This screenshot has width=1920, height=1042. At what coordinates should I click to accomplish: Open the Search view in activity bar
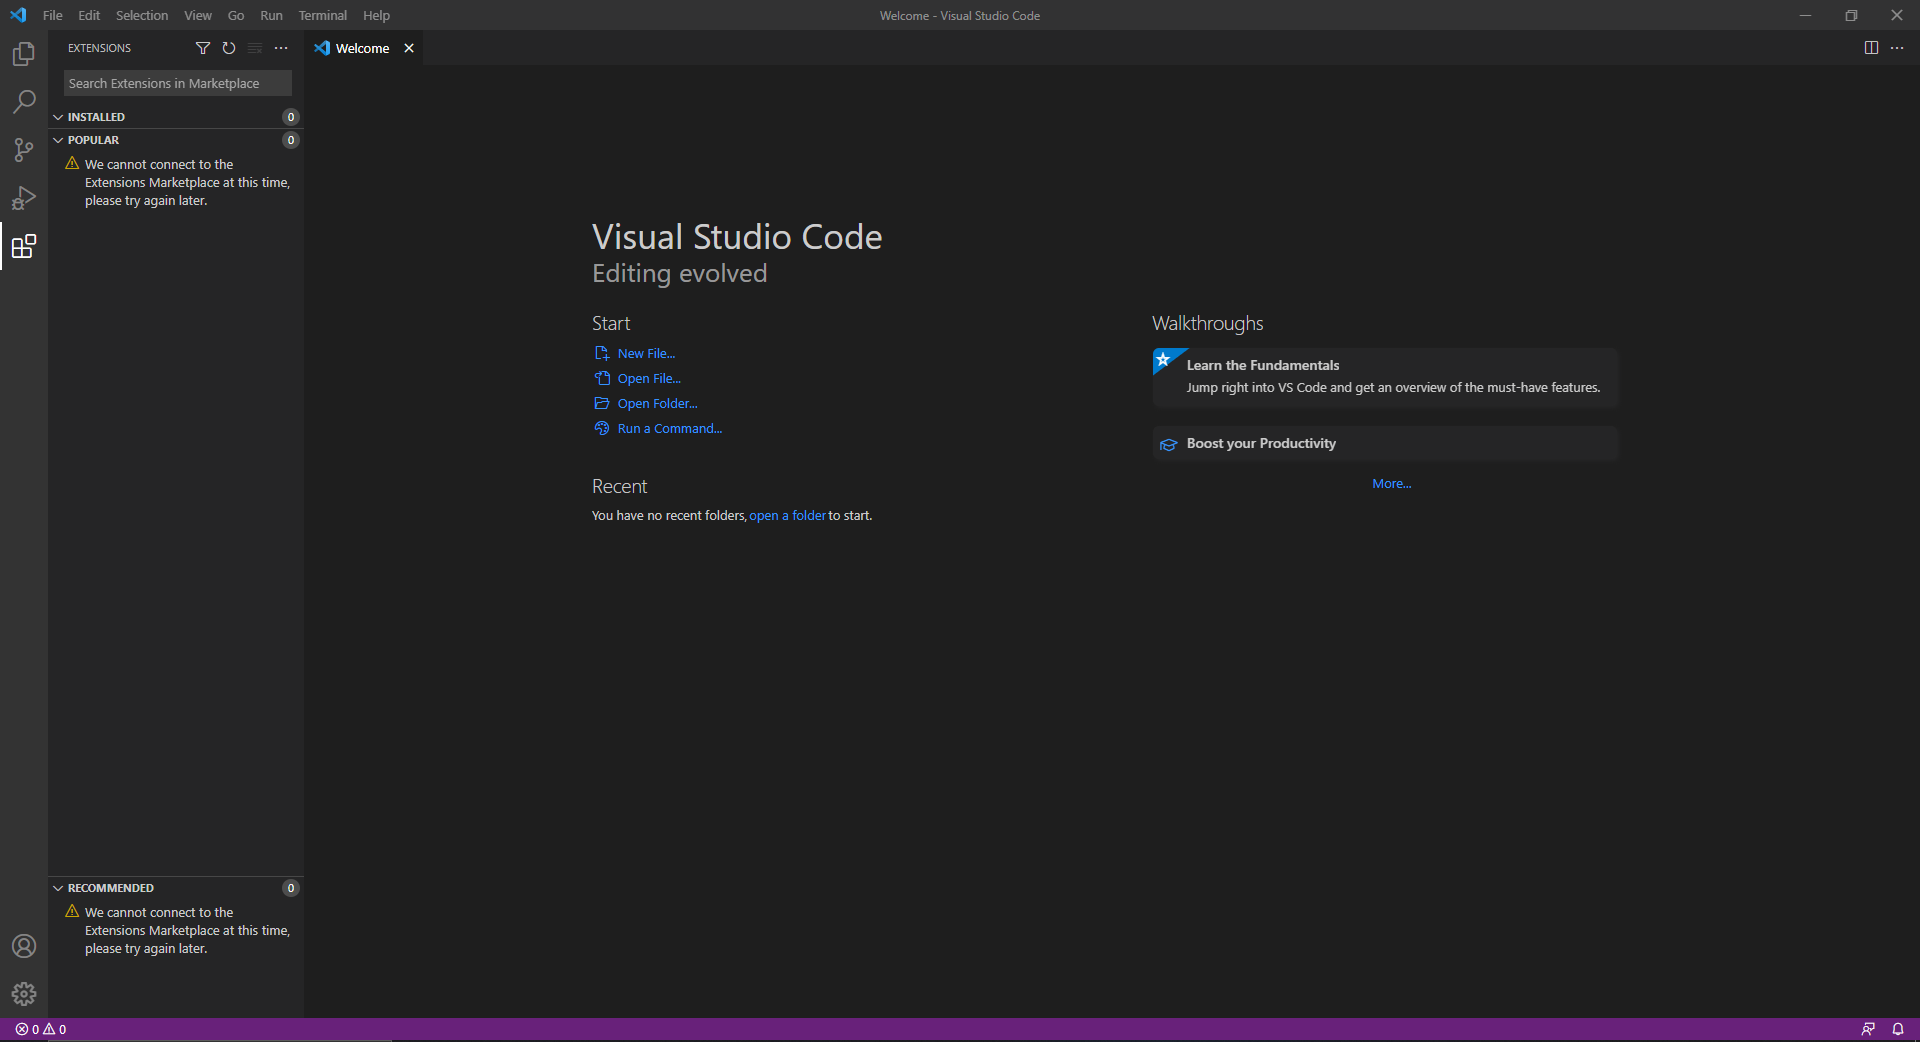(24, 102)
